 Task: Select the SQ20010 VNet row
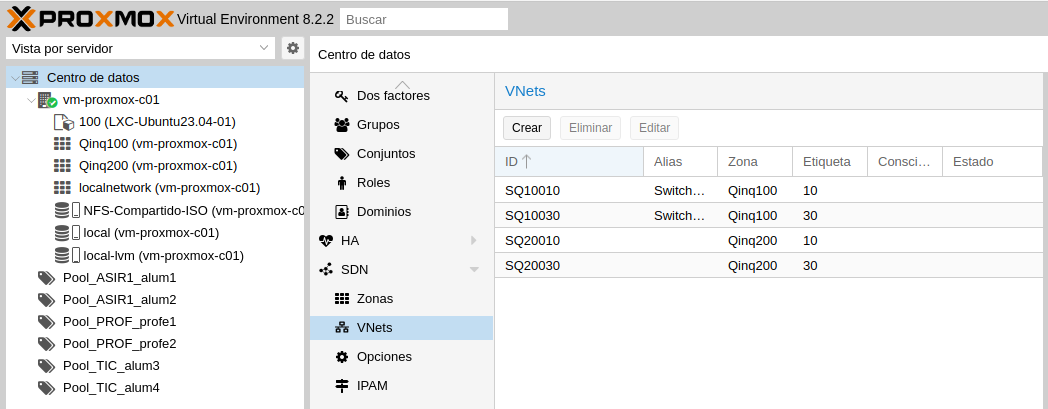pos(769,241)
